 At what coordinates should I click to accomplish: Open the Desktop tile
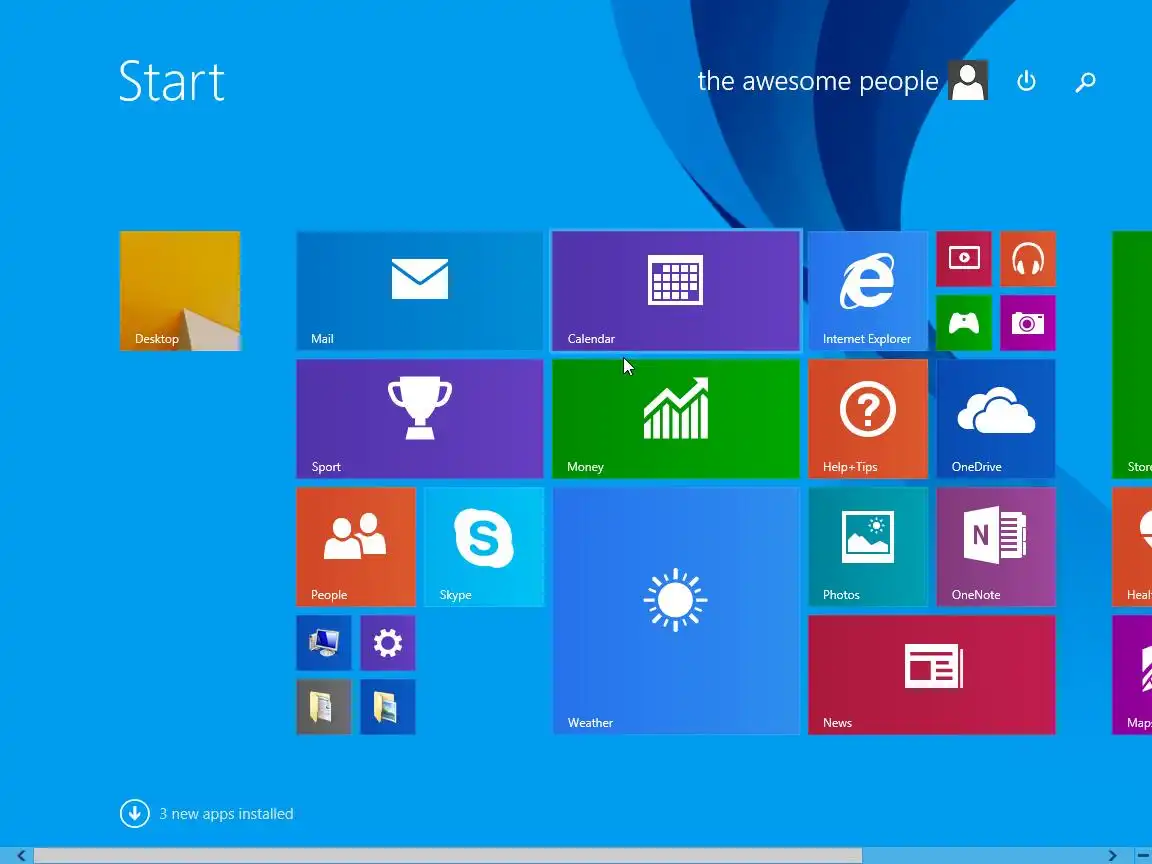point(180,291)
